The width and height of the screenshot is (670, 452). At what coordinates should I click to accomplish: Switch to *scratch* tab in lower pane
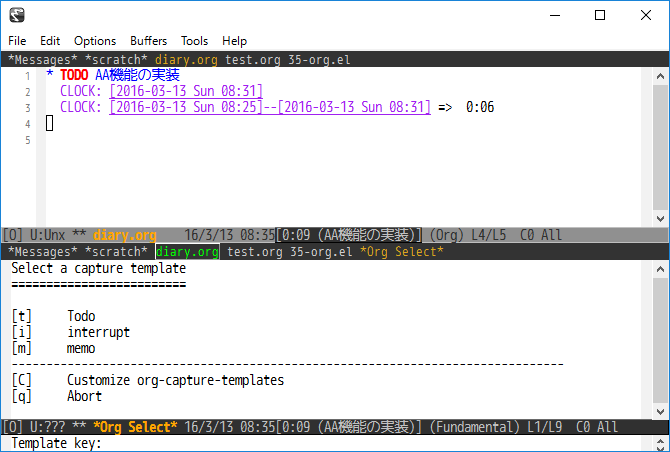[116, 252]
